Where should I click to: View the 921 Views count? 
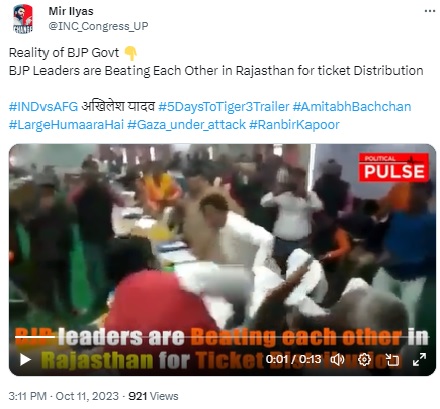153,396
